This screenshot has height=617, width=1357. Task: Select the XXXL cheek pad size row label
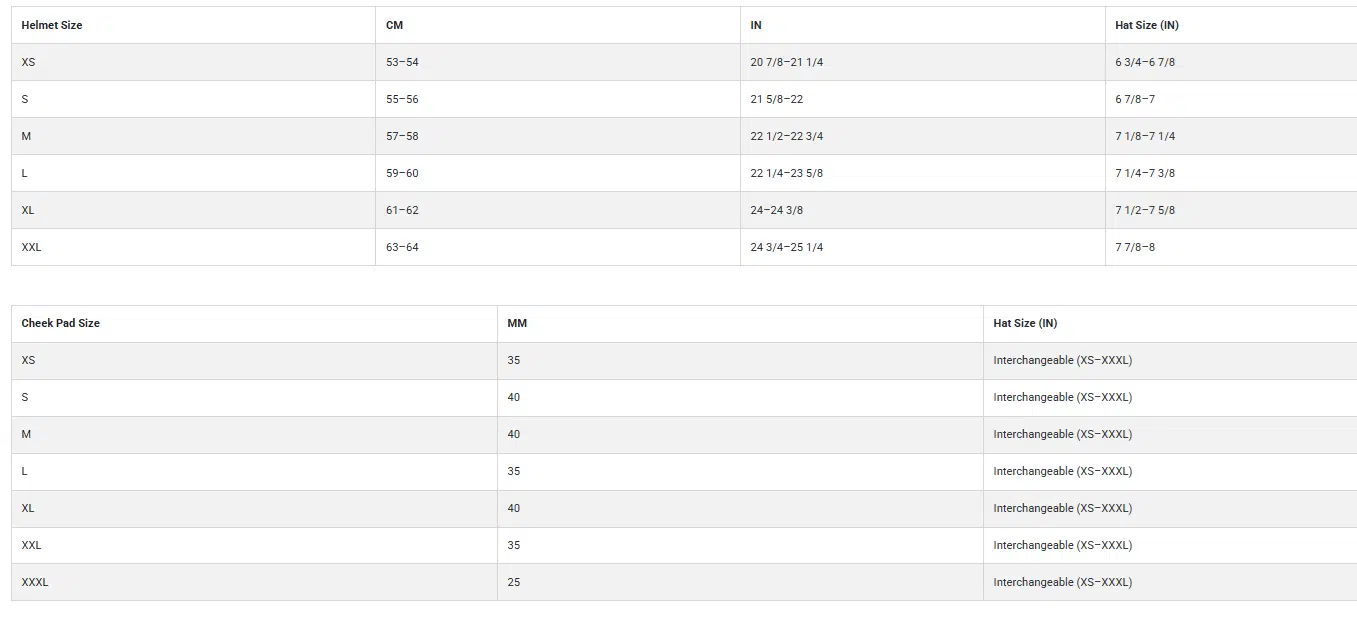pos(35,582)
